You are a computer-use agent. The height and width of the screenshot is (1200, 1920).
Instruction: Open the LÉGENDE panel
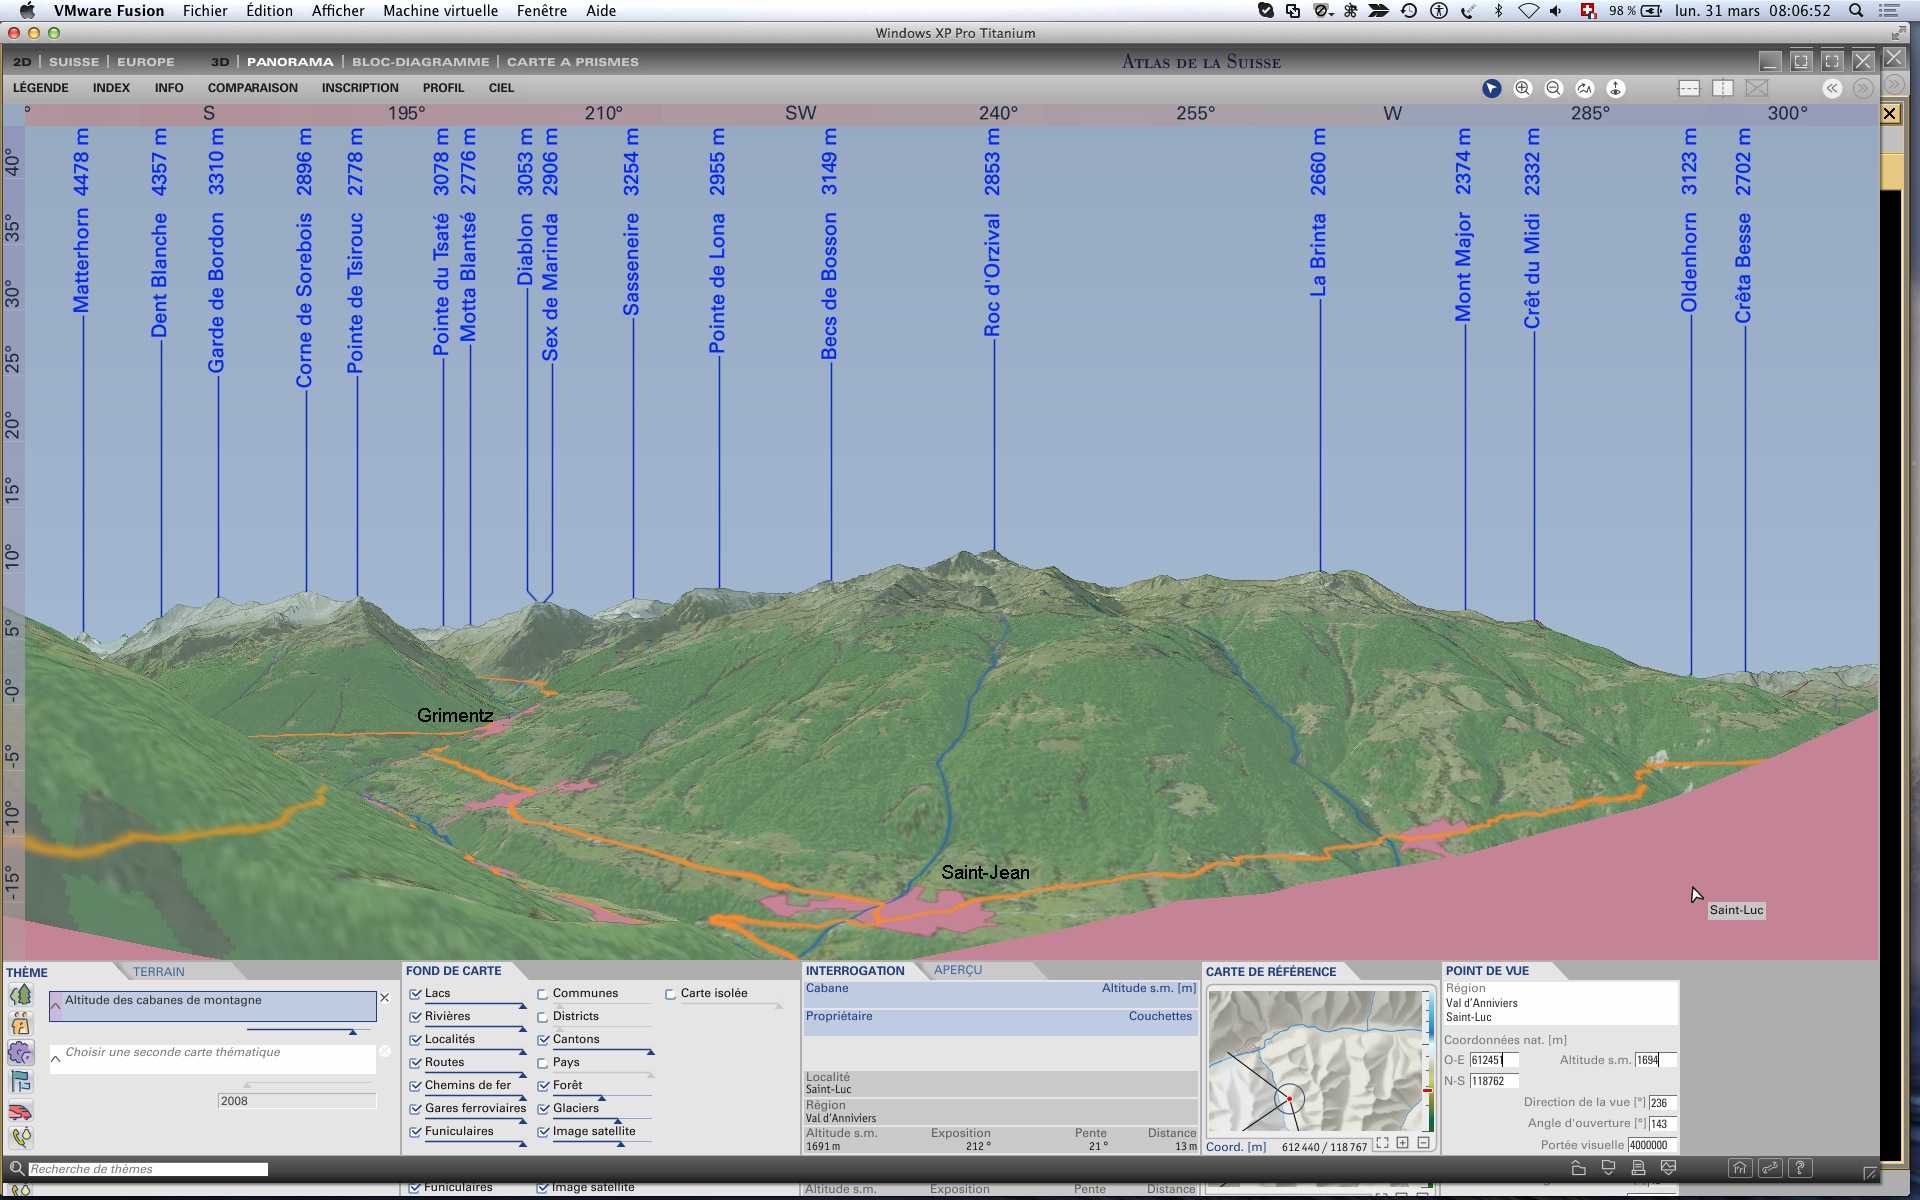pyautogui.click(x=41, y=88)
